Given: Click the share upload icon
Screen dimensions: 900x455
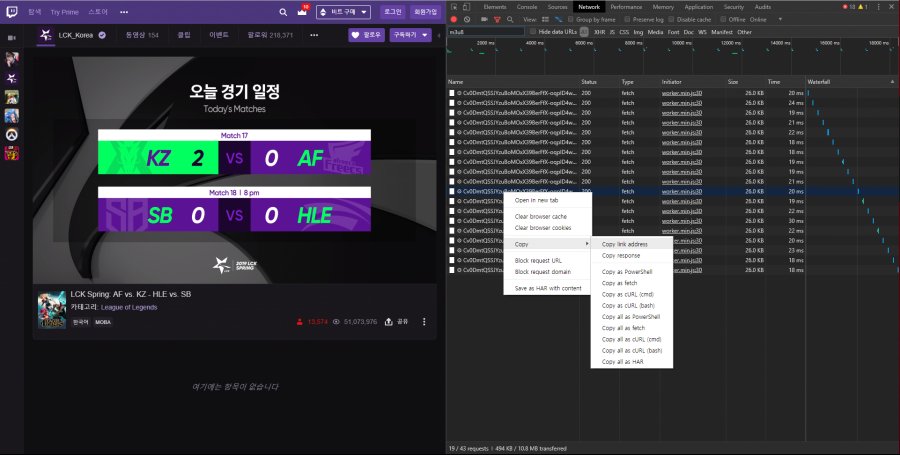Looking at the screenshot, I should click(389, 322).
